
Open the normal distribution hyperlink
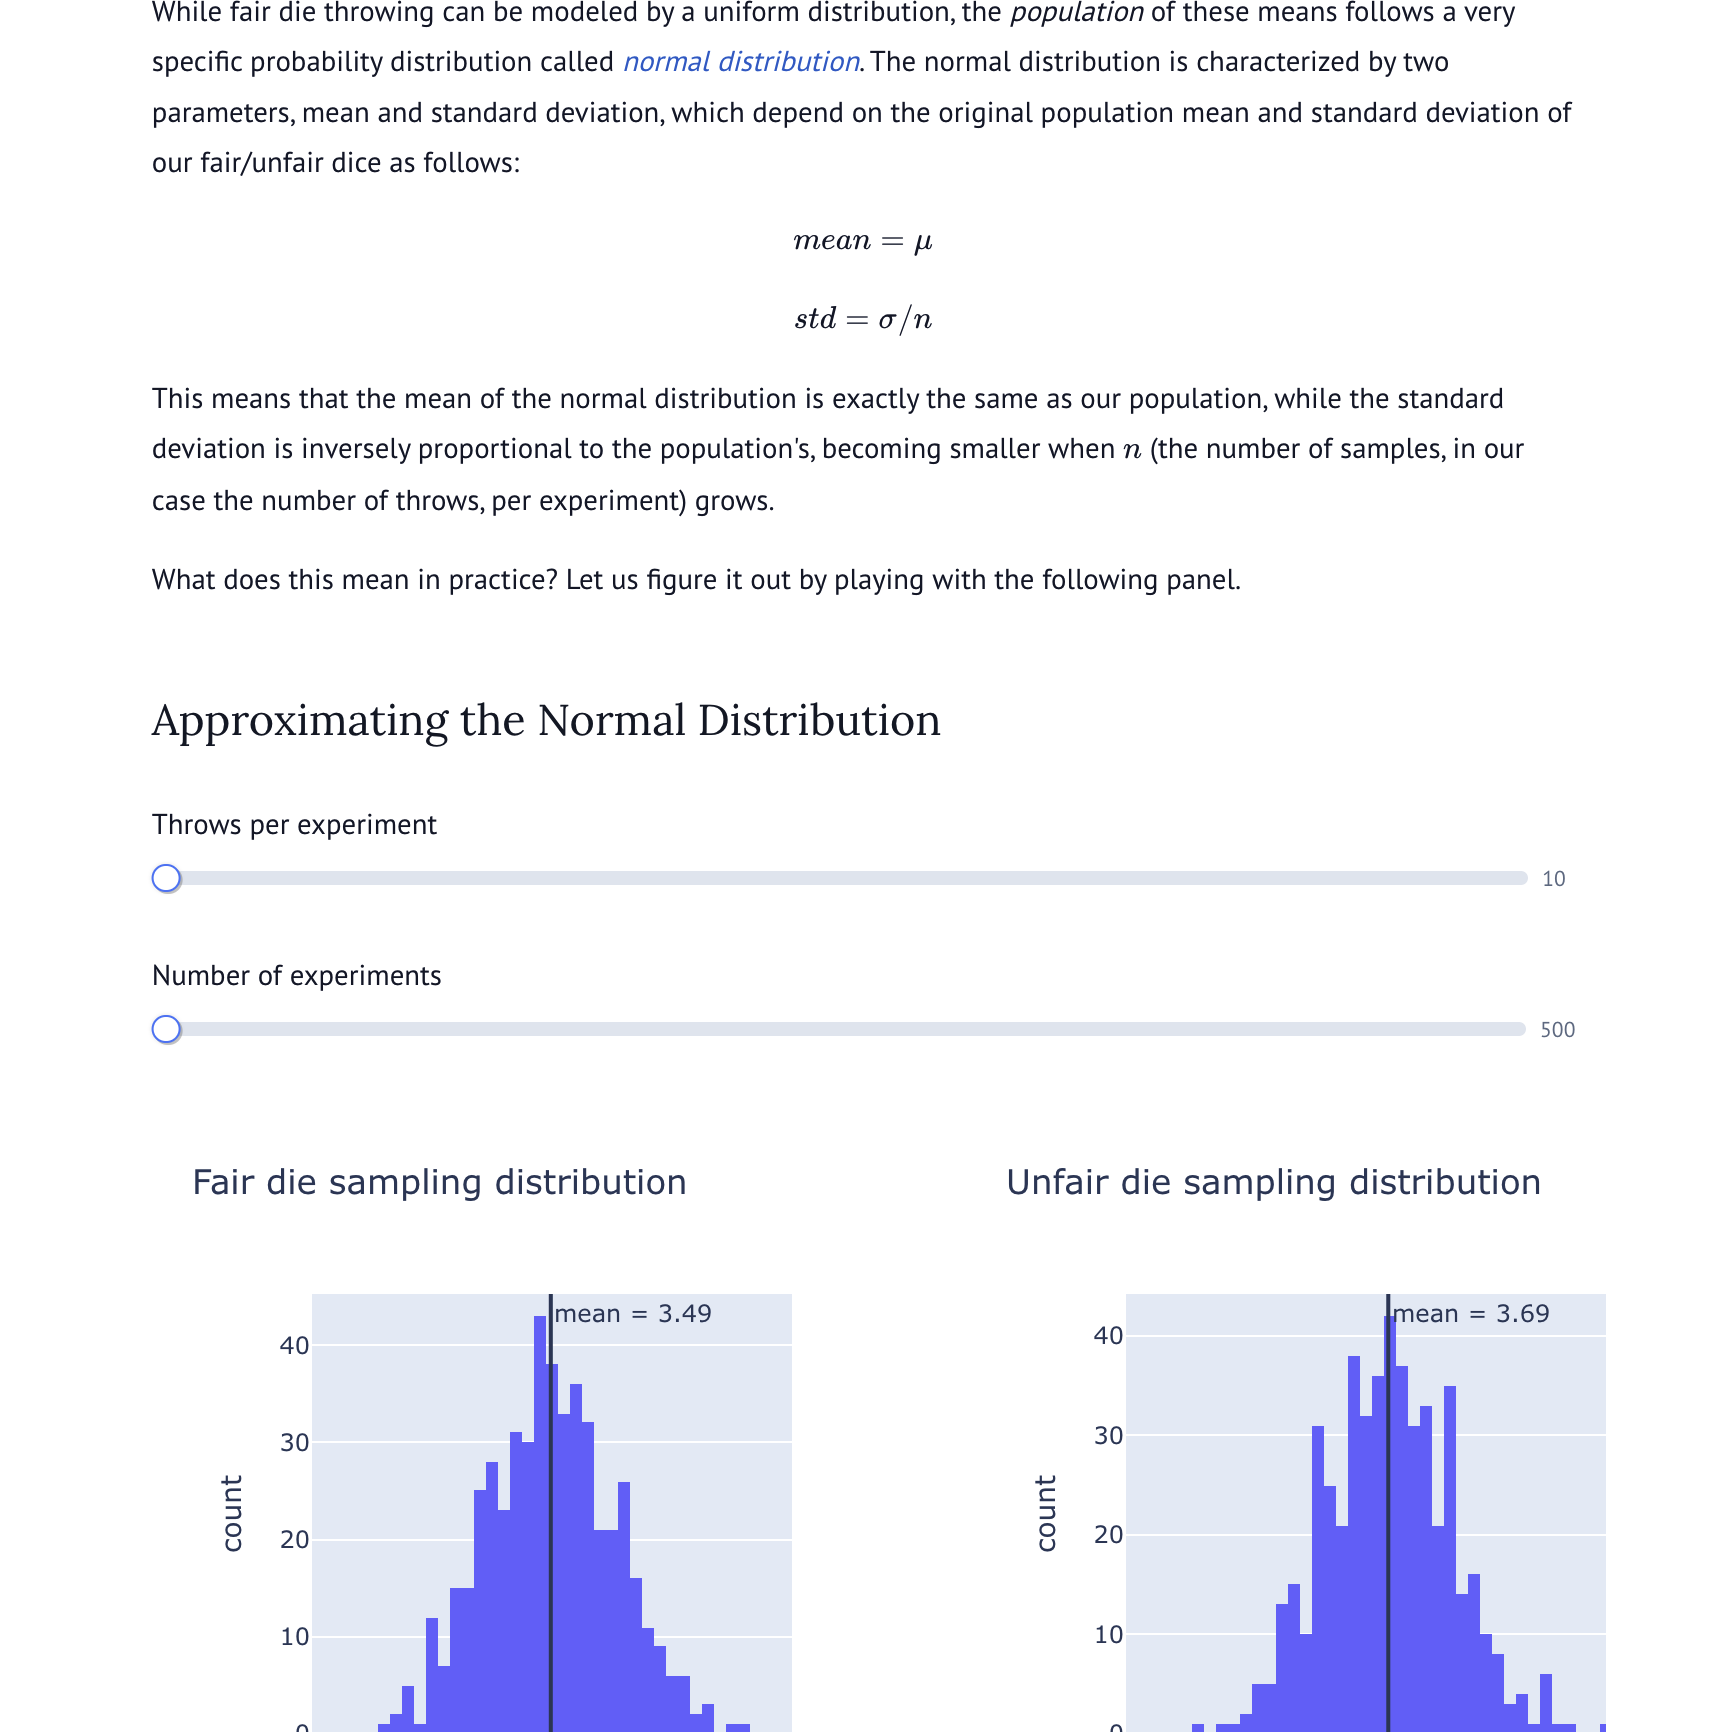[x=739, y=62]
